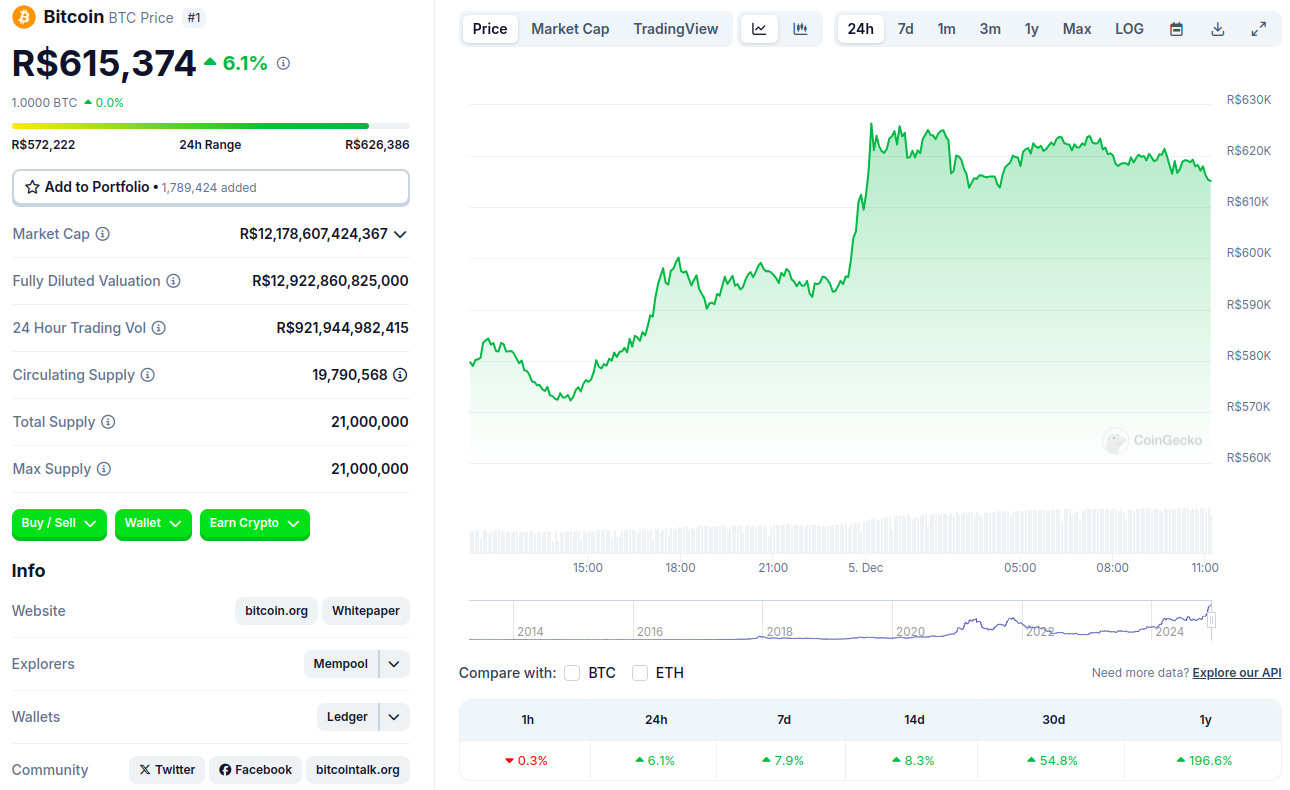This screenshot has width=1290, height=790.
Task: Open the Ledger wallet link
Action: coord(348,717)
